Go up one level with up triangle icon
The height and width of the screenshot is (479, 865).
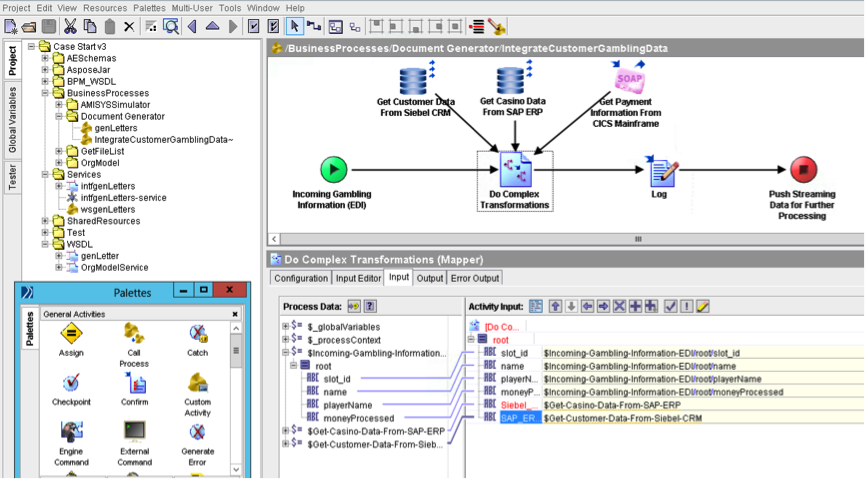212,26
